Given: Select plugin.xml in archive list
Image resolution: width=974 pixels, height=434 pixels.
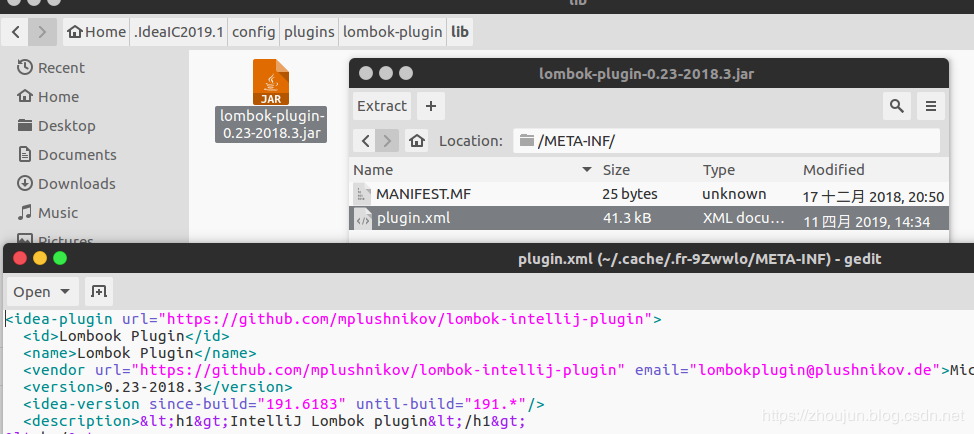Looking at the screenshot, I should (x=649, y=219).
